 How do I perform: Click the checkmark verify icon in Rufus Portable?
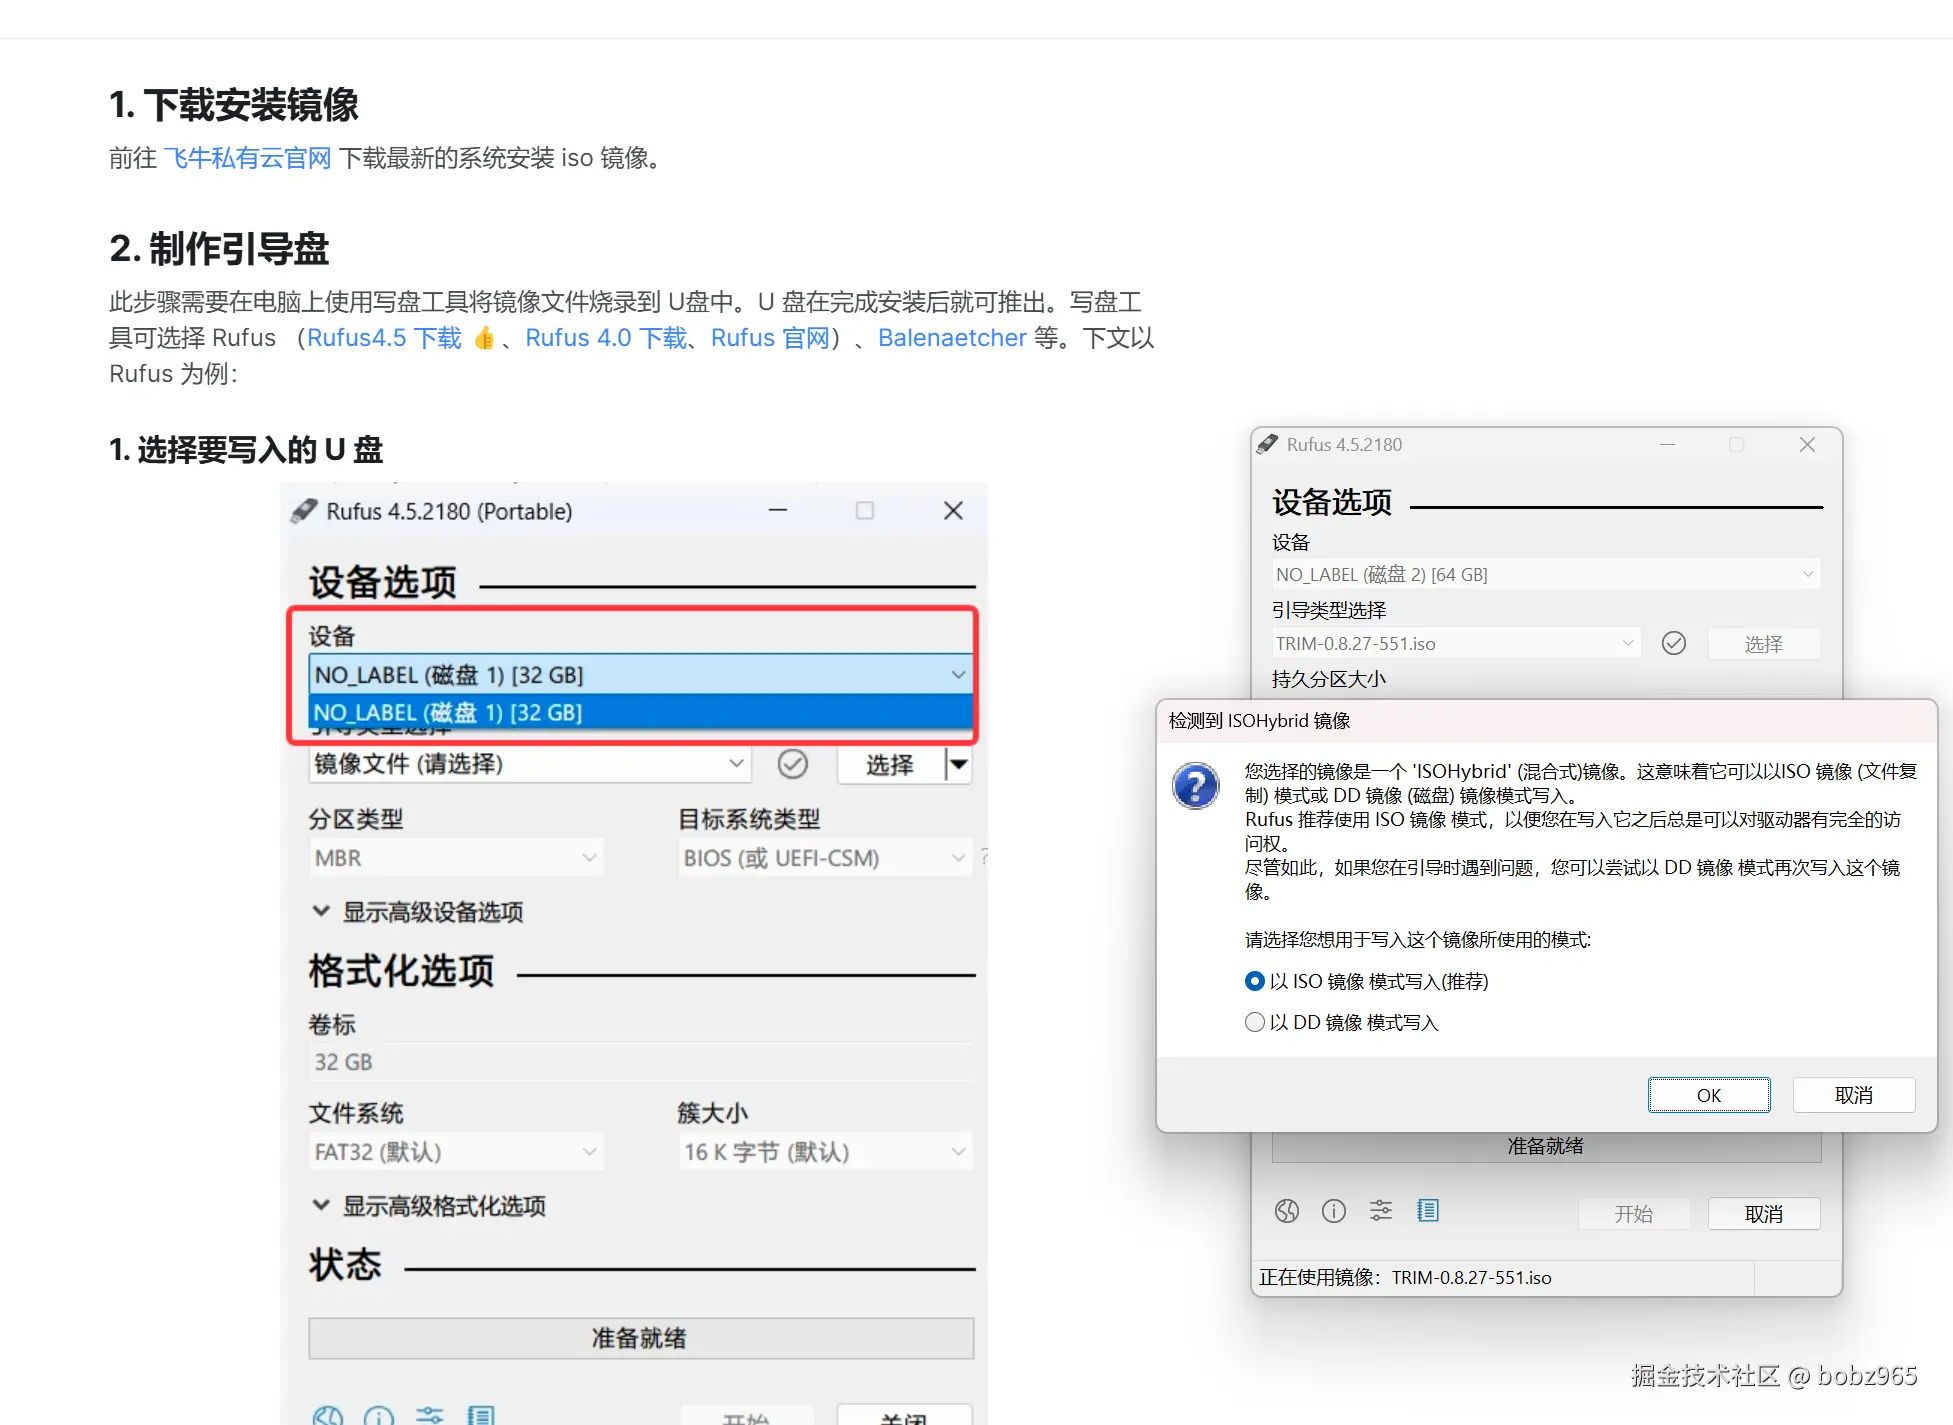pos(793,764)
